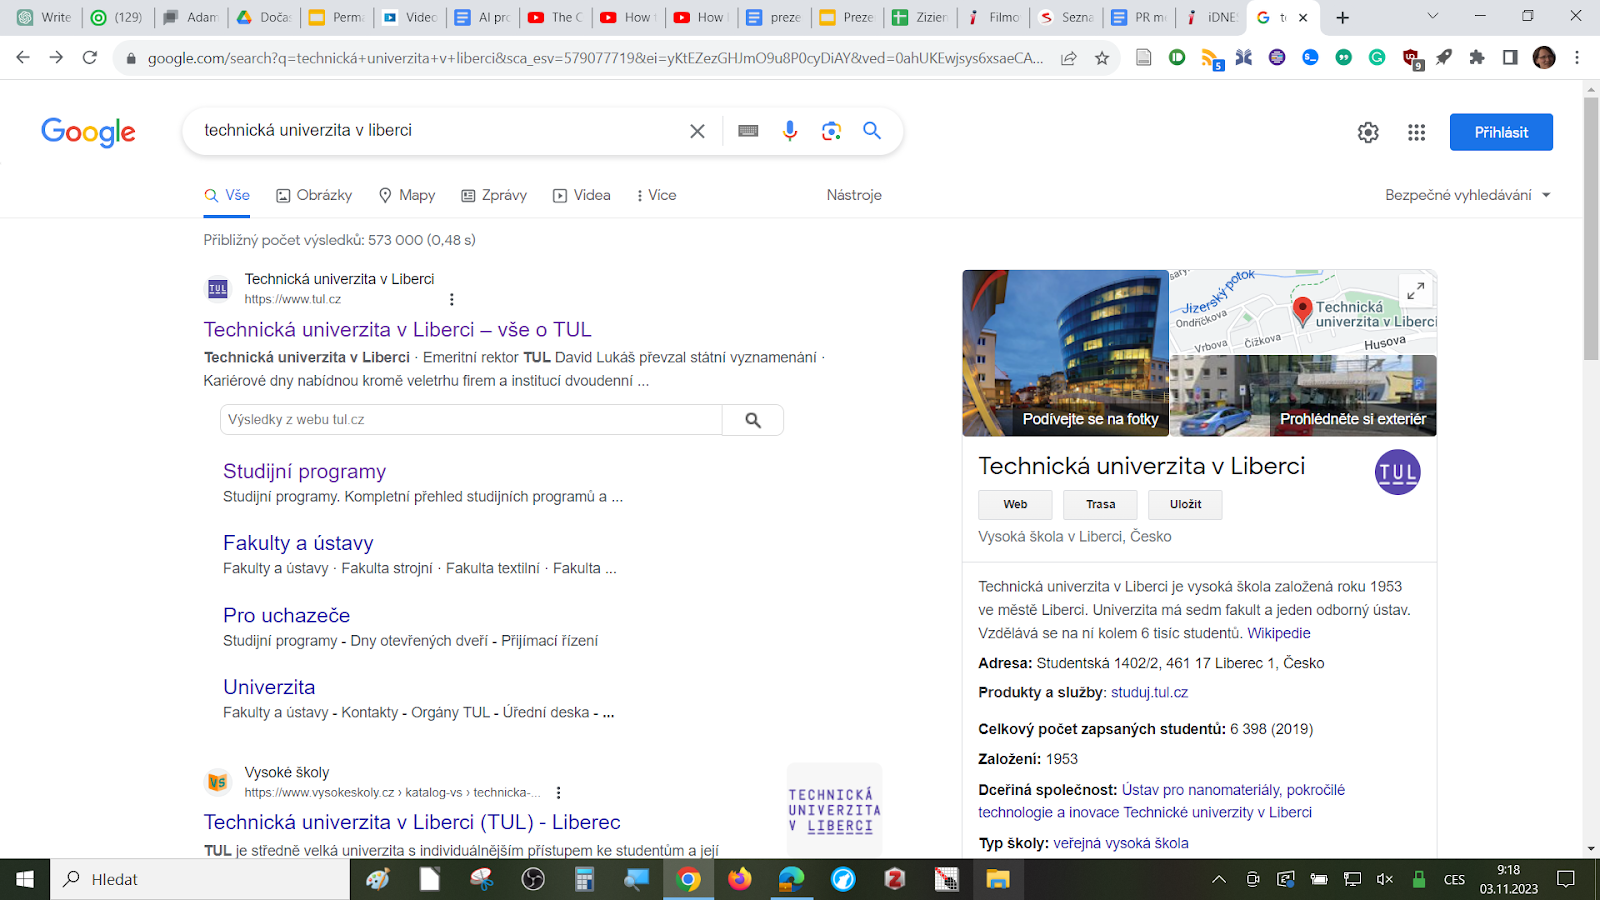Open Google settings gear icon
This screenshot has width=1600, height=900.
pos(1368,132)
